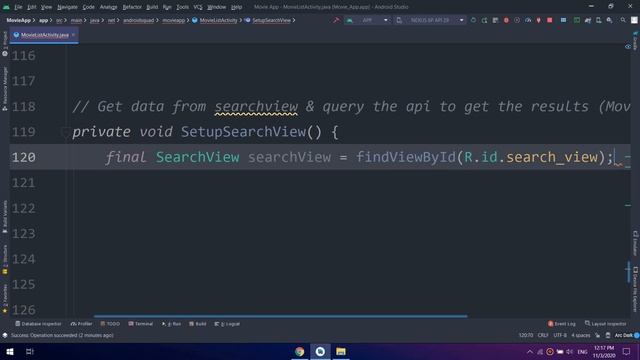The height and width of the screenshot is (360, 640).
Task: Click the androidsquad breadcrumb
Action: click(x=138, y=20)
